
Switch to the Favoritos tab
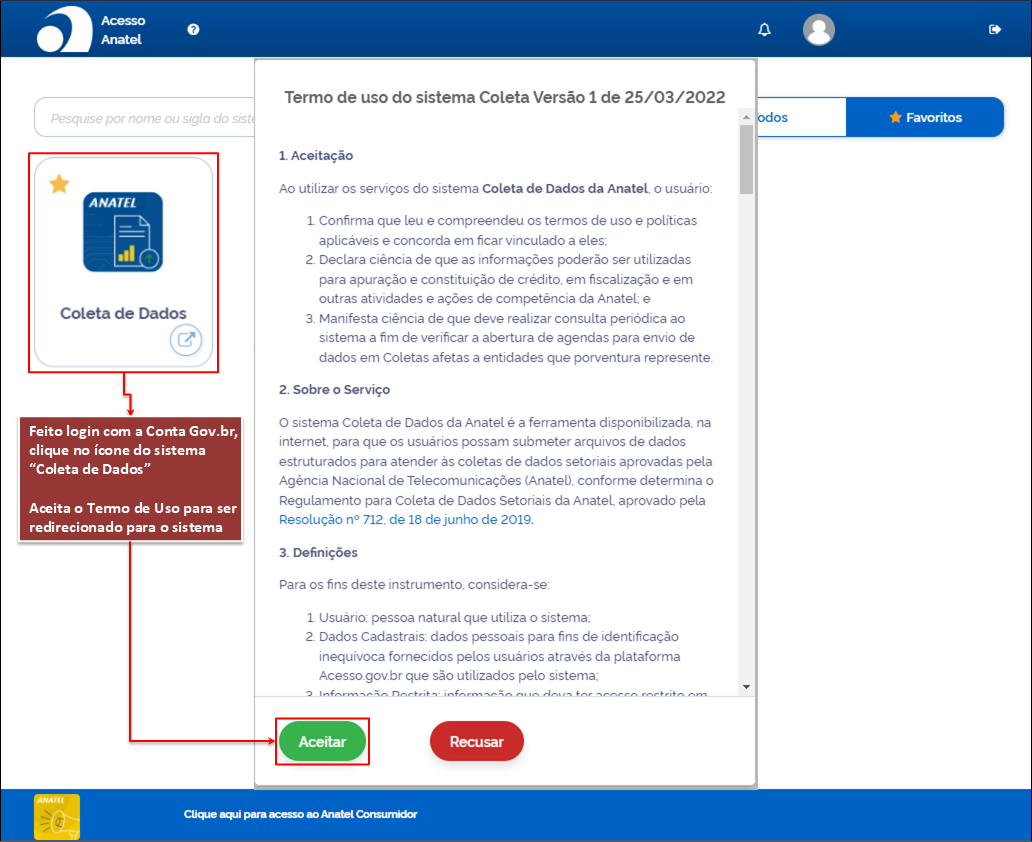(925, 118)
